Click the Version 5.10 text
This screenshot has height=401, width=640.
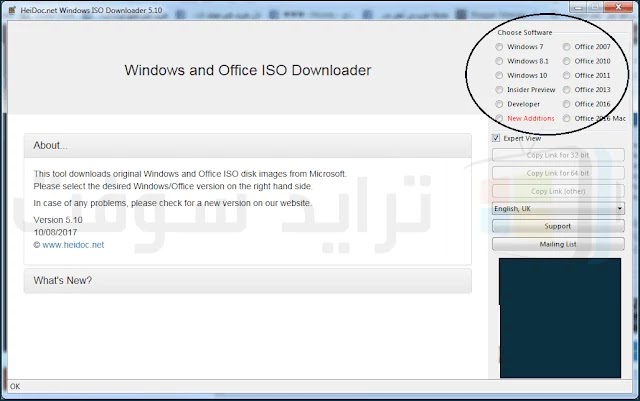coord(58,220)
